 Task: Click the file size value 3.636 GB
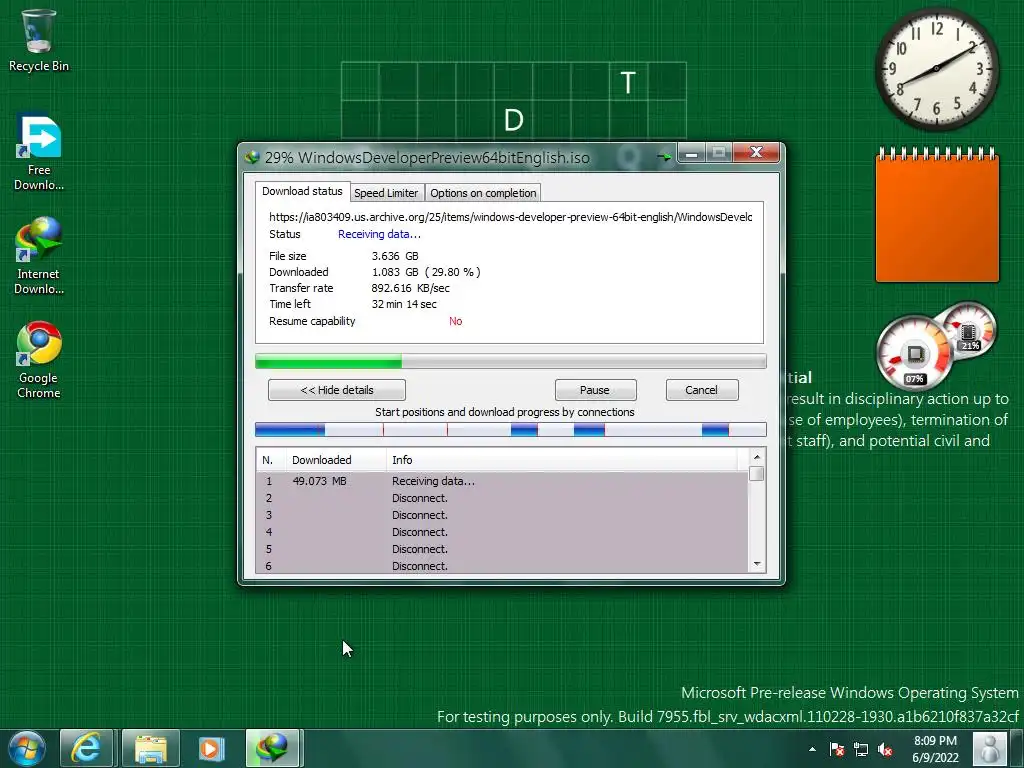(395, 256)
